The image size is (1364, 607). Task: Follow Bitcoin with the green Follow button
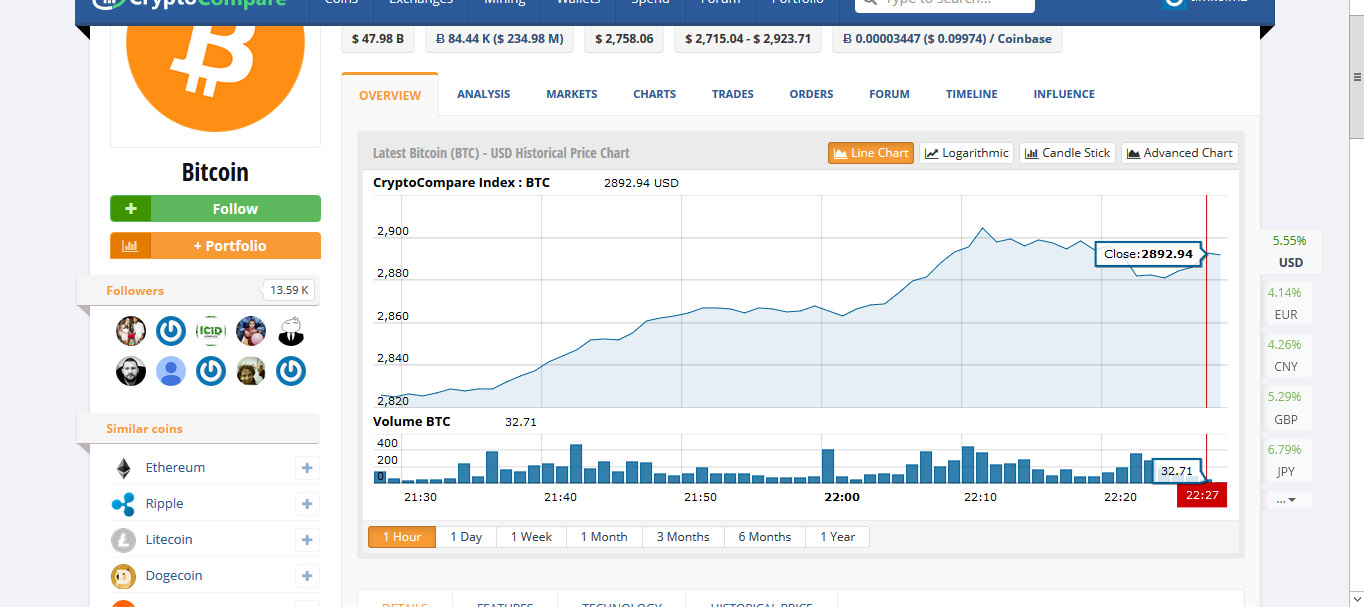(x=215, y=209)
